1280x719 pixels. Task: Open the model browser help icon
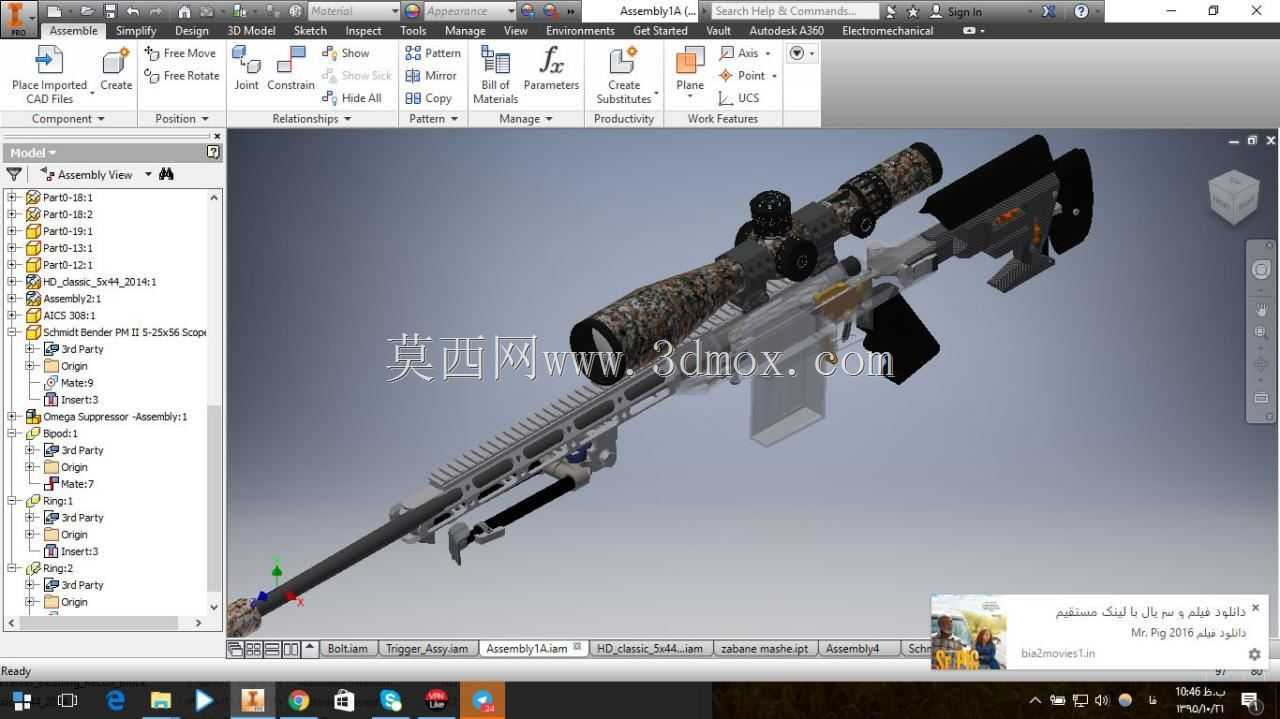click(x=213, y=152)
